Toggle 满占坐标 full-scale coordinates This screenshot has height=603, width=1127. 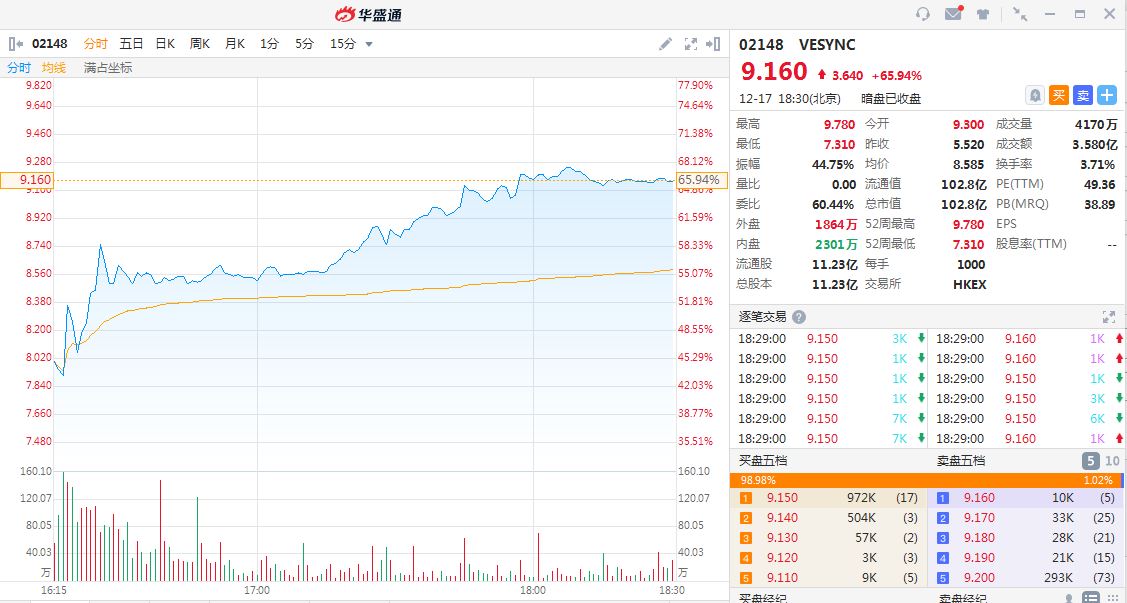108,68
